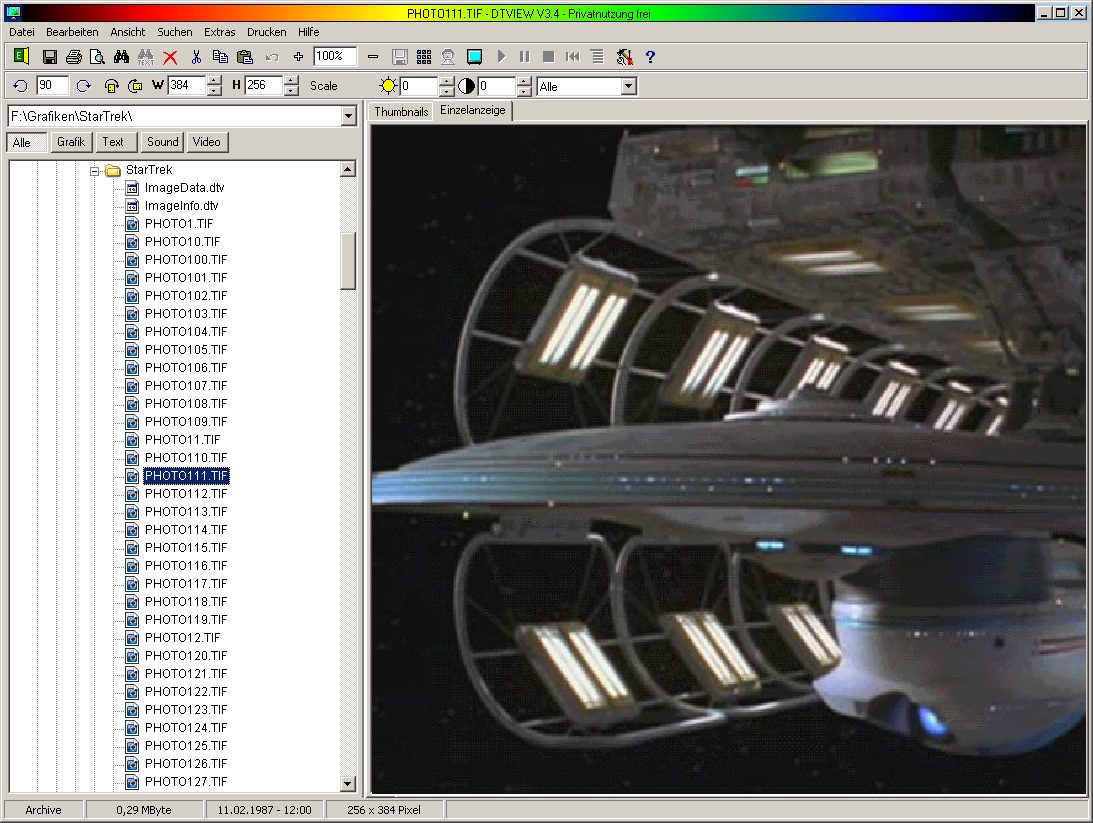Image resolution: width=1093 pixels, height=823 pixels.
Task: Increase the height H value with its up arrow
Action: (x=292, y=80)
